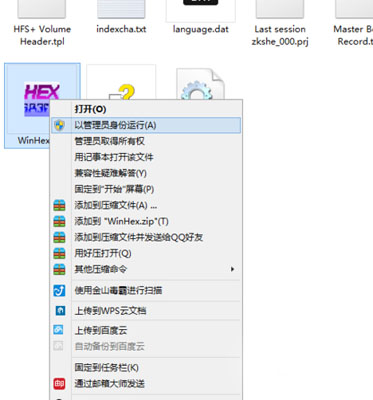373x400 pixels.
Task: Select HFS+ Volume Header.tpl file
Action: pos(42,23)
